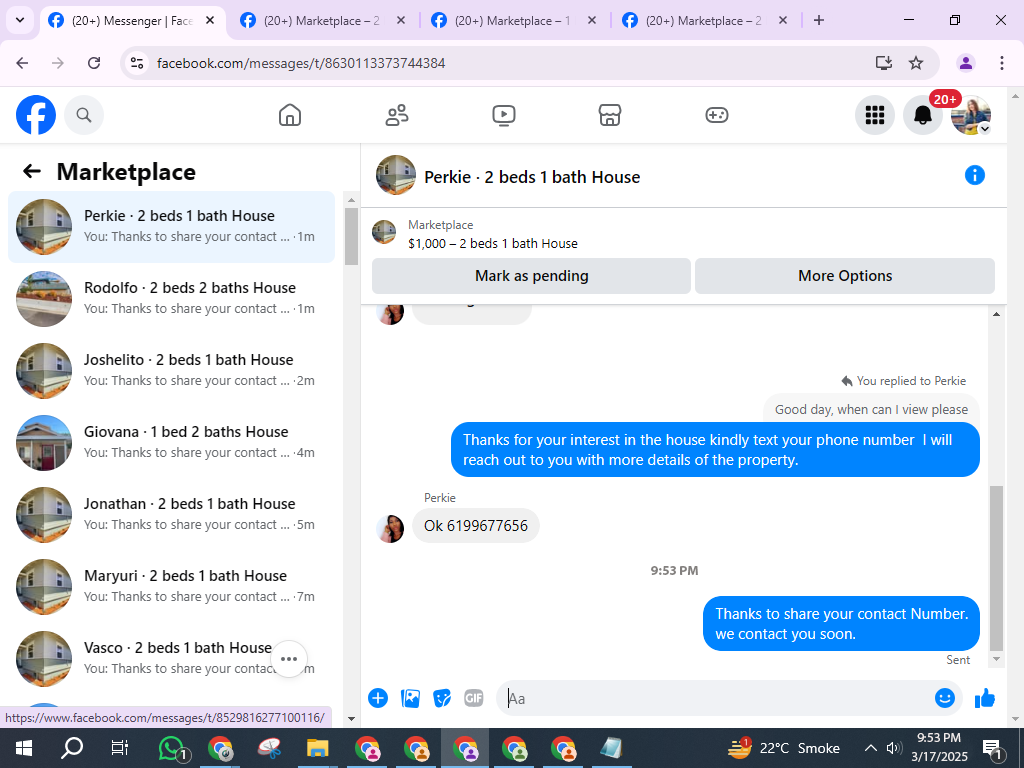1024x768 pixels.
Task: Open Windows Task View
Action: (120, 748)
